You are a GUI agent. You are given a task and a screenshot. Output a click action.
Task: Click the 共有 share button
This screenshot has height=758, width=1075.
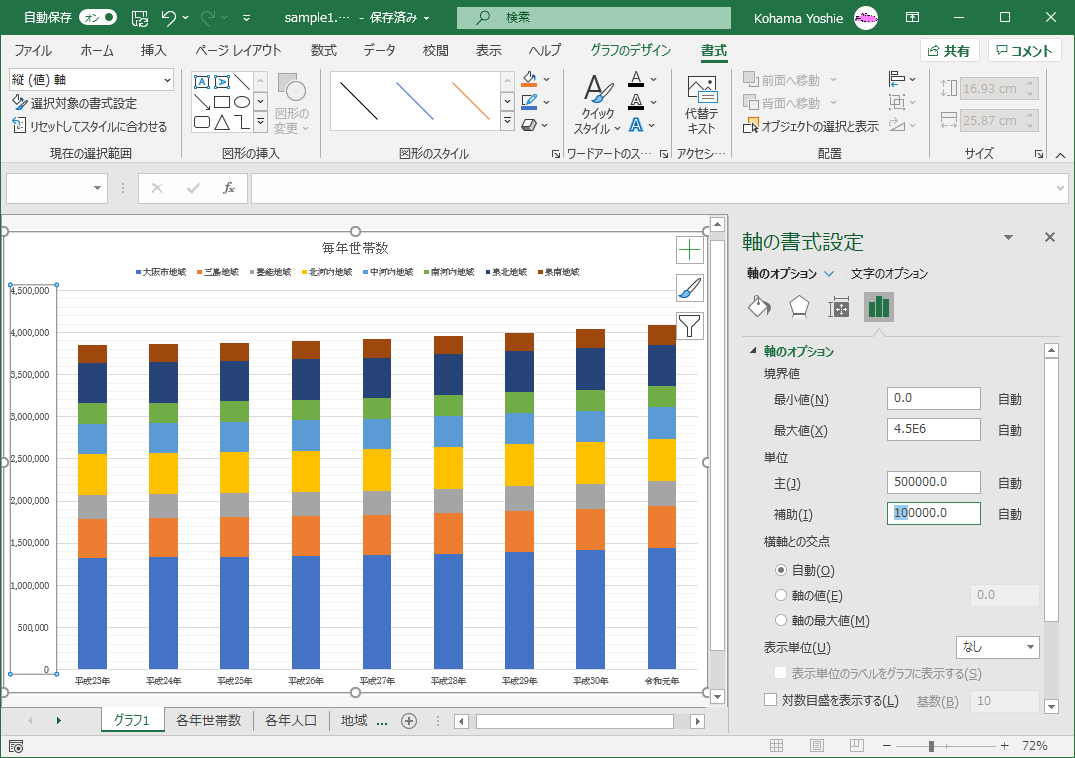(x=949, y=51)
